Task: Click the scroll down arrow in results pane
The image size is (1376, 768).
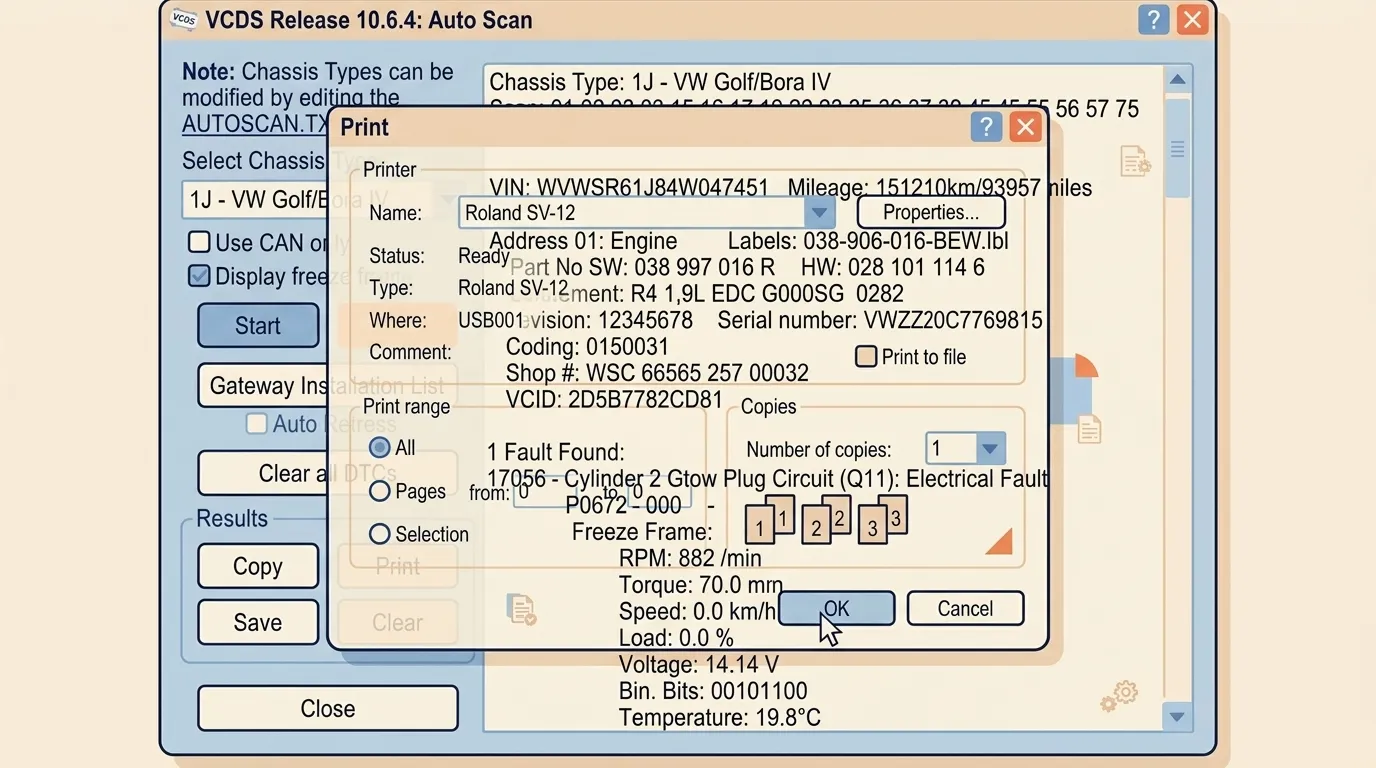Action: click(1177, 717)
